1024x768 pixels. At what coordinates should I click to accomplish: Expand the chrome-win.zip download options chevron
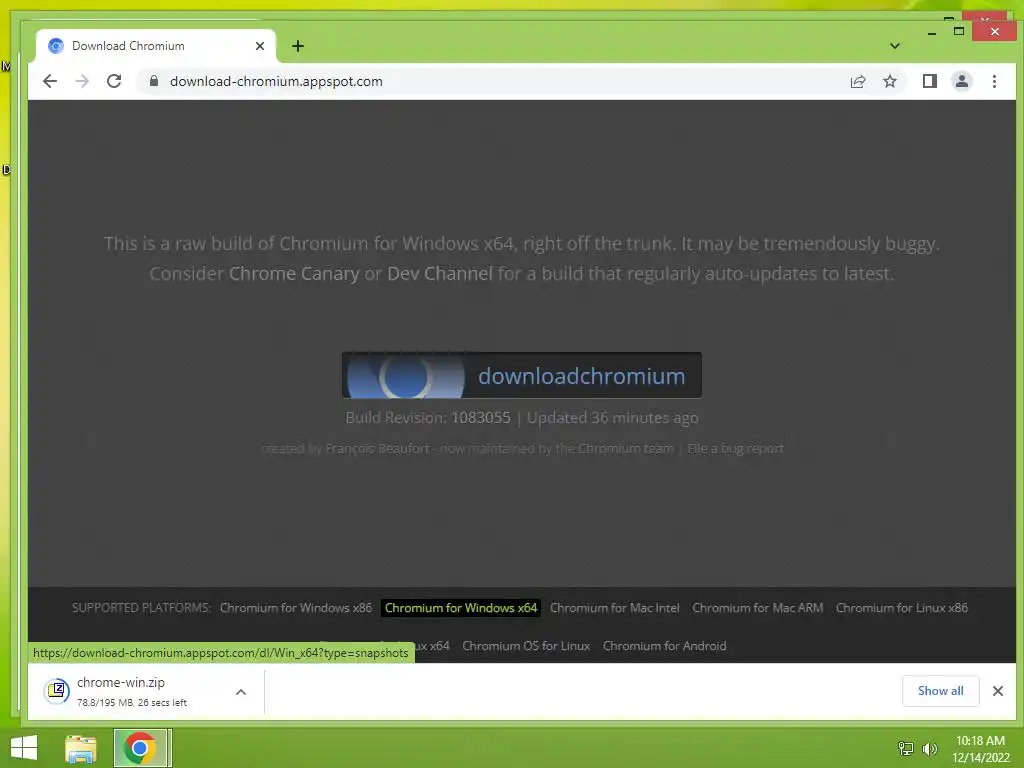[241, 692]
